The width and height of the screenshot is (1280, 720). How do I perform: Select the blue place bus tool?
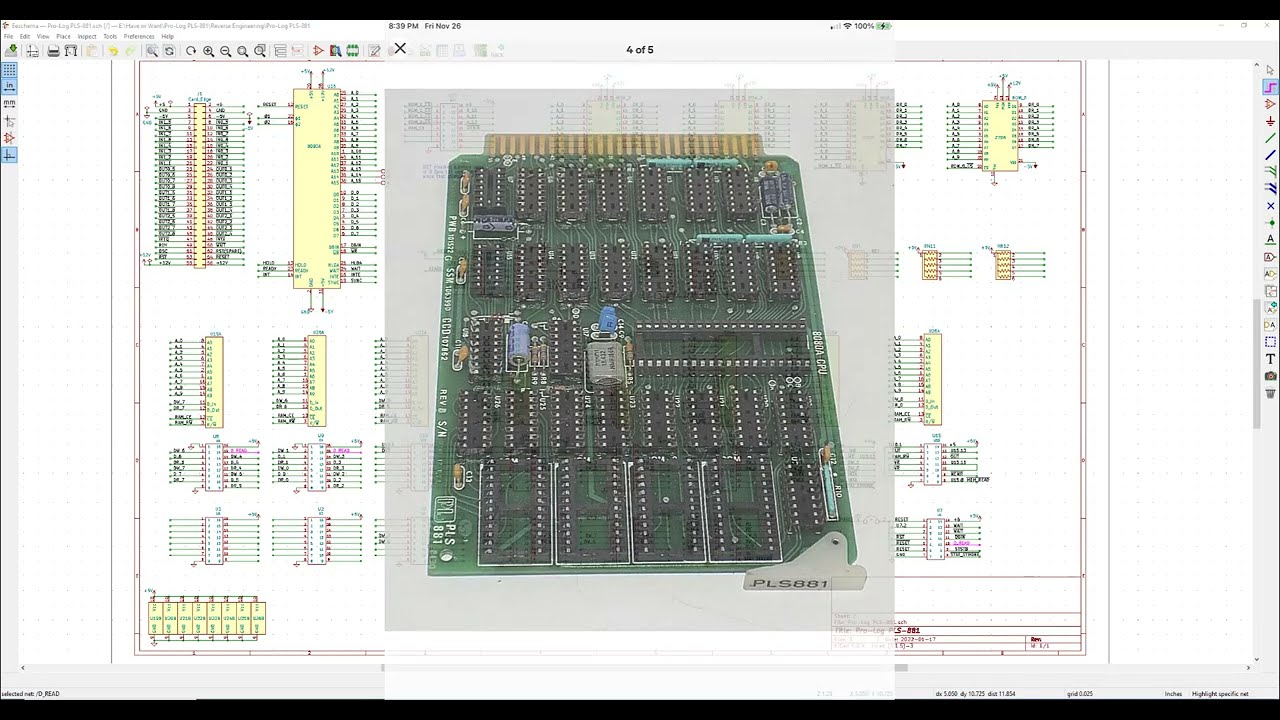1270,155
